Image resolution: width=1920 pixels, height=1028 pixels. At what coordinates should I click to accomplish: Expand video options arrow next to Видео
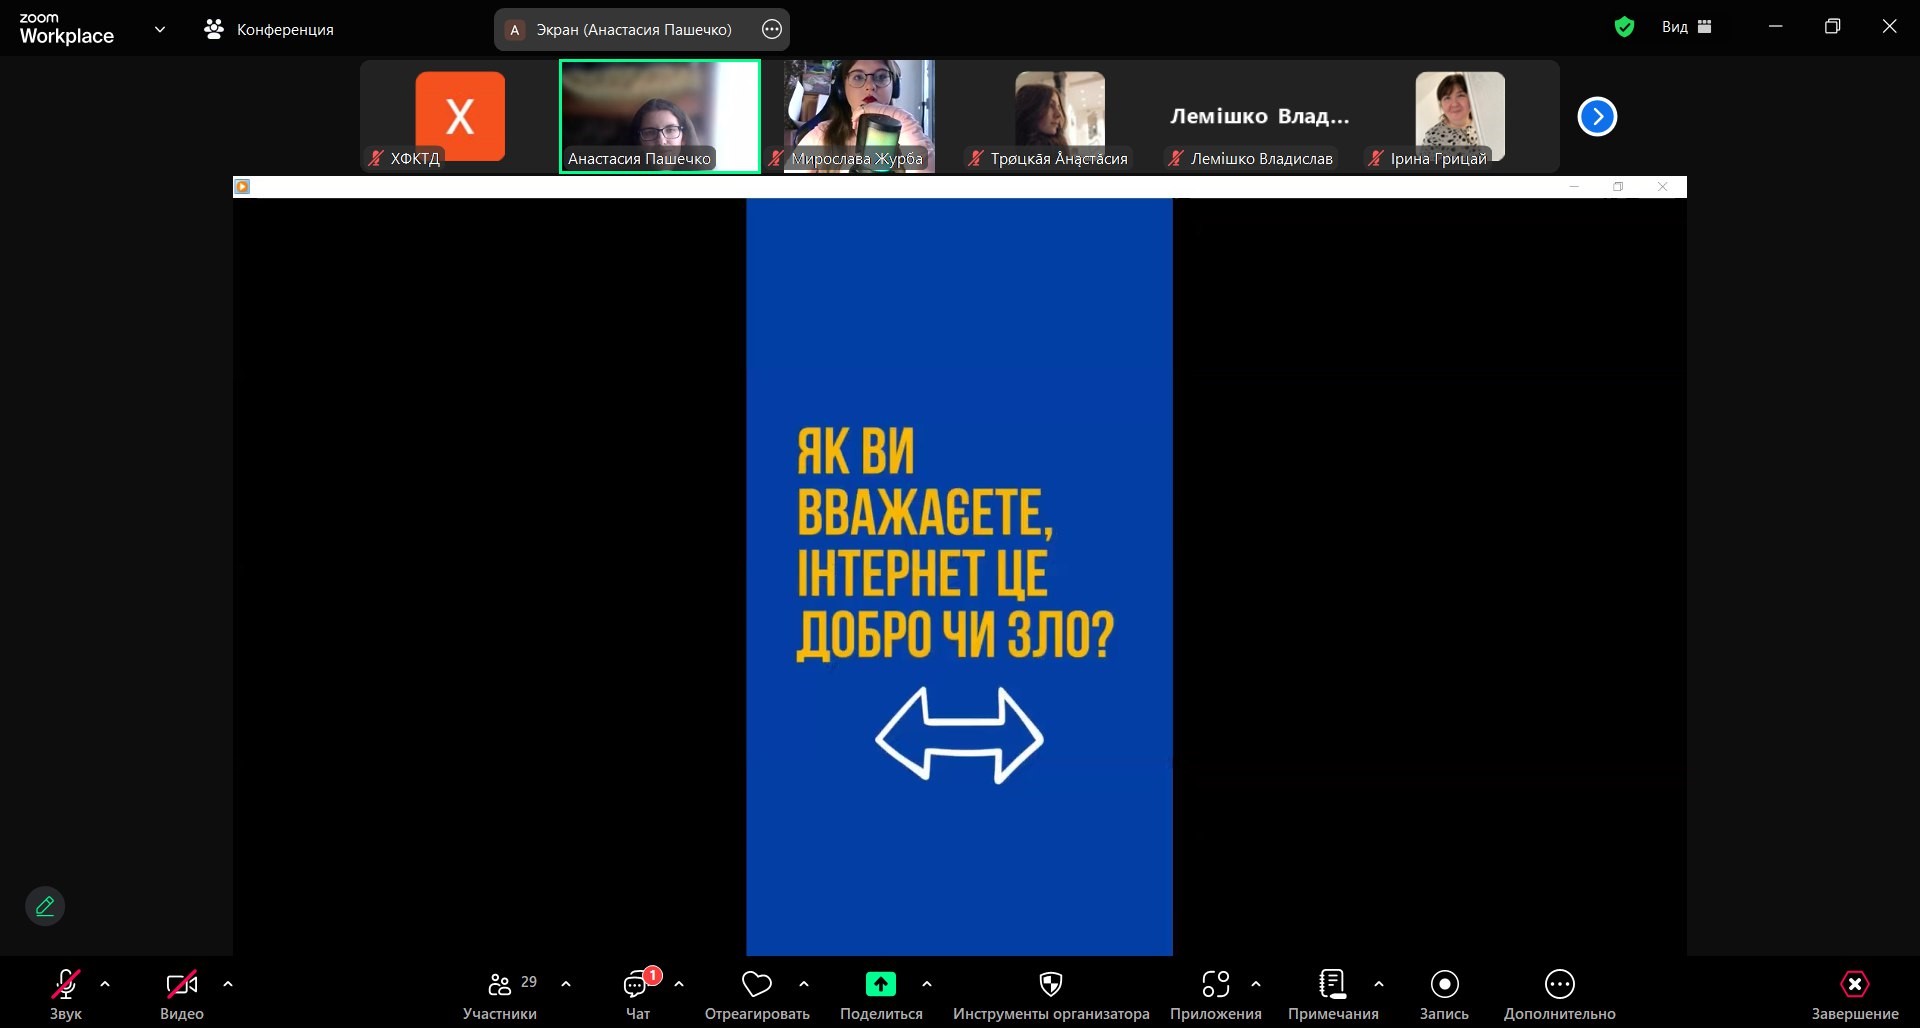(228, 984)
